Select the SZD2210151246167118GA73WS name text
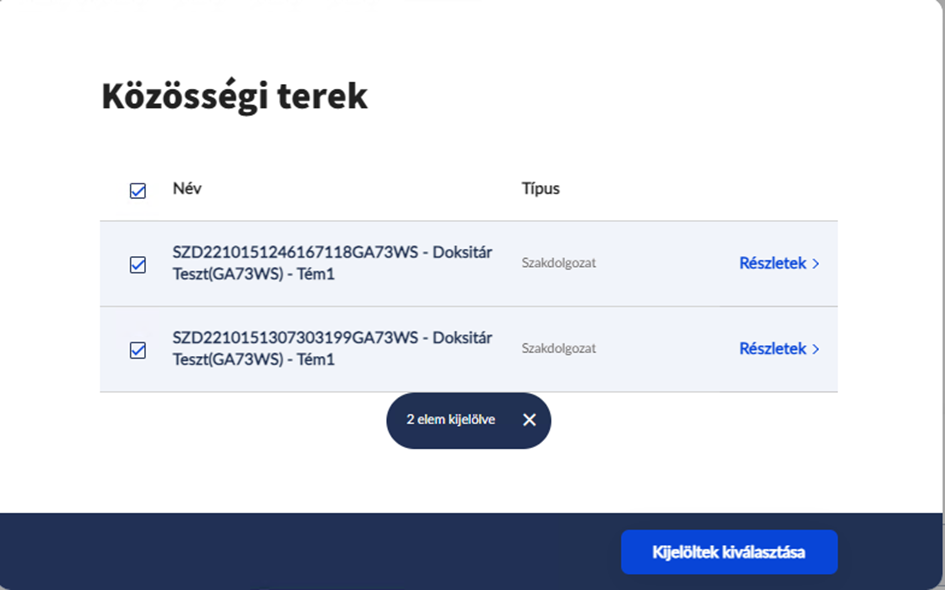 [294, 252]
